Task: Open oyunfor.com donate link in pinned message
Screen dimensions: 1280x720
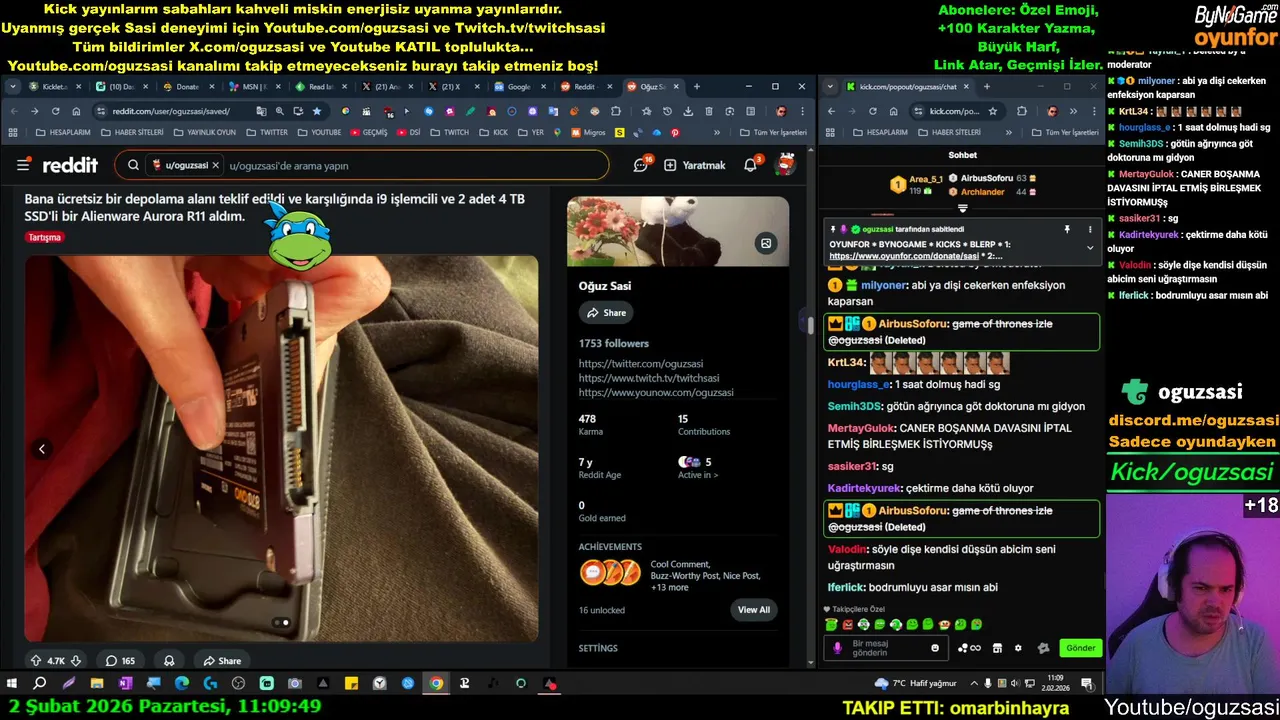Action: coord(903,256)
